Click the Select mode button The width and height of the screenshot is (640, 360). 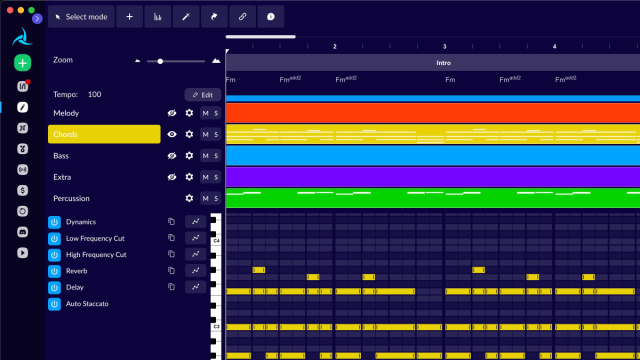pyautogui.click(x=81, y=17)
